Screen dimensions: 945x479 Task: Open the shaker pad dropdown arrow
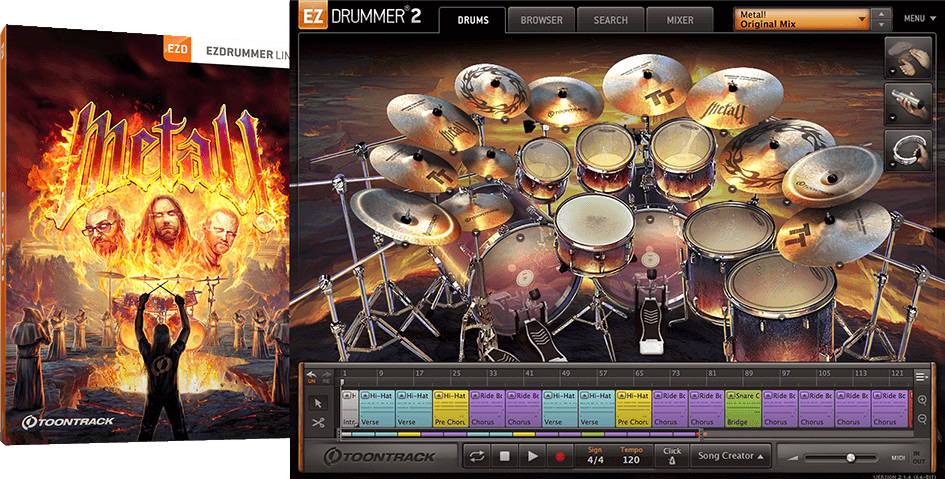892,118
